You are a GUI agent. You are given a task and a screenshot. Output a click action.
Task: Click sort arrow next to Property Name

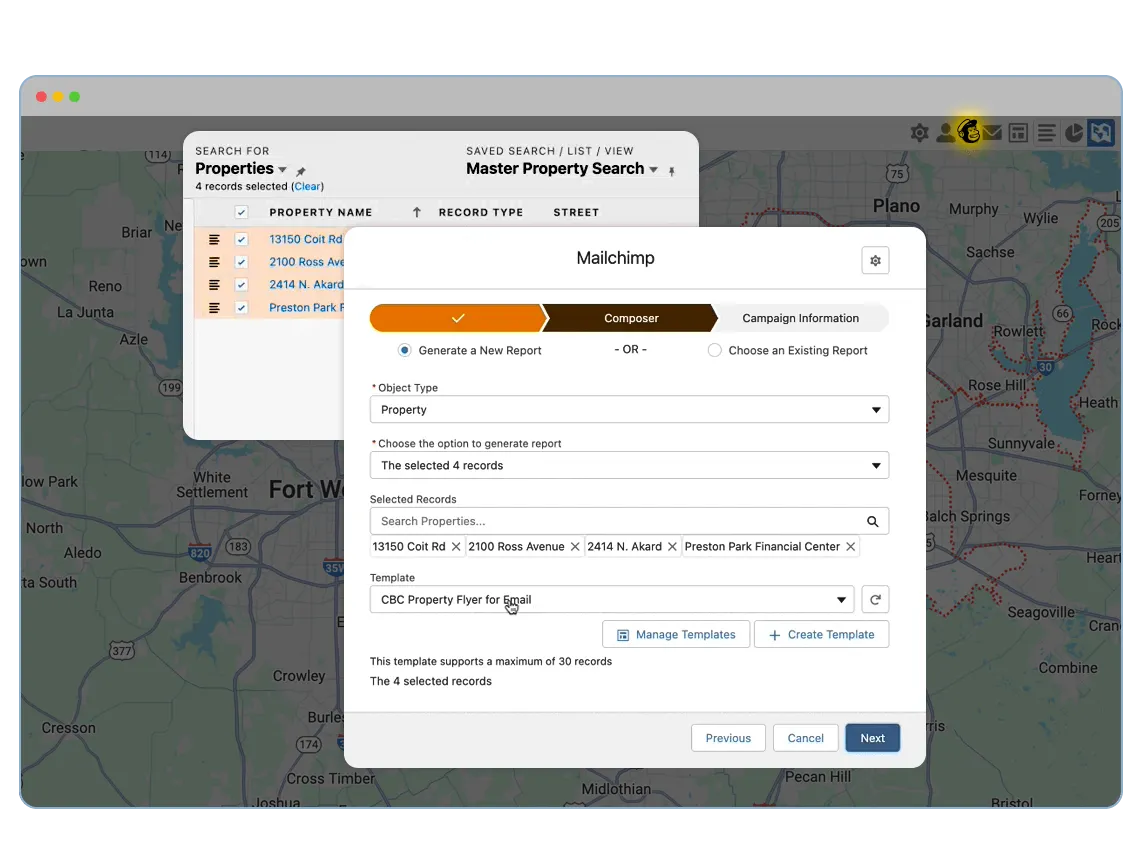(x=417, y=212)
